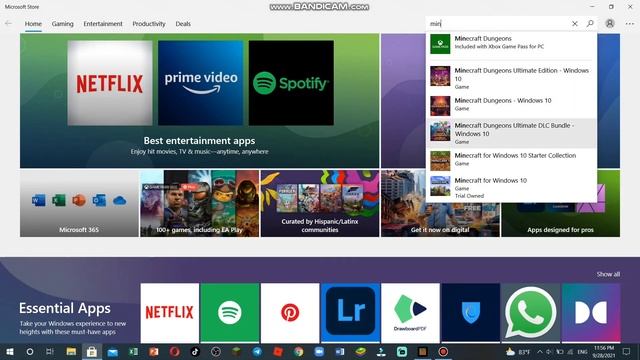640x360 pixels.
Task: Select Minecraft Dungeons Game Pass suggestion
Action: tap(511, 43)
